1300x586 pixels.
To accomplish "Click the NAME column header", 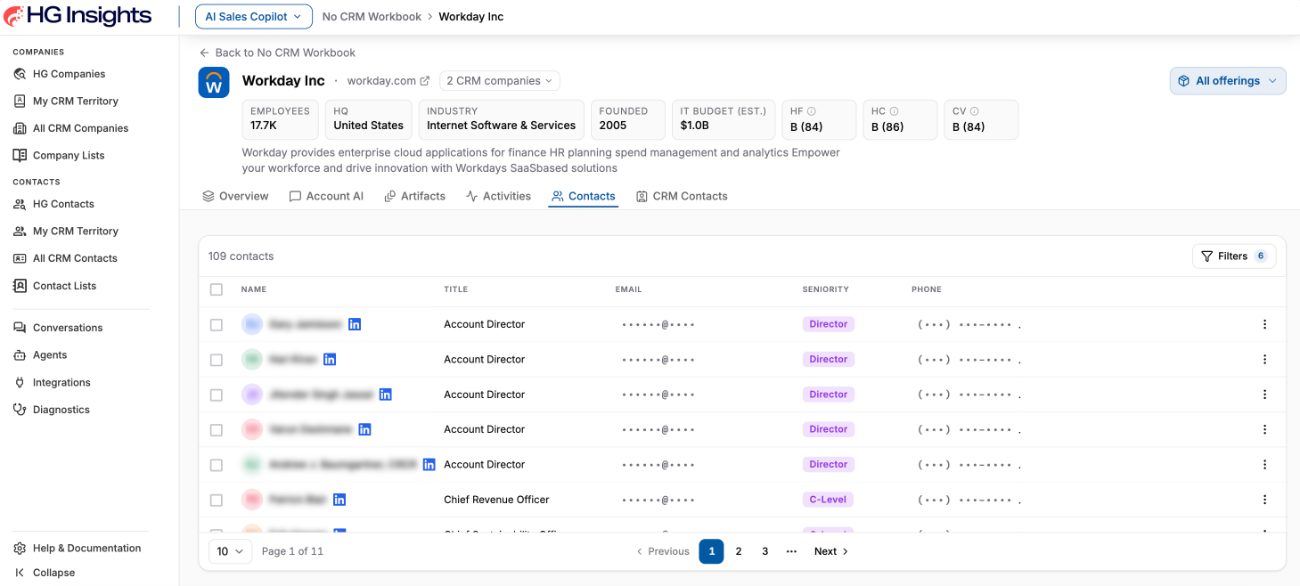I will 254,289.
